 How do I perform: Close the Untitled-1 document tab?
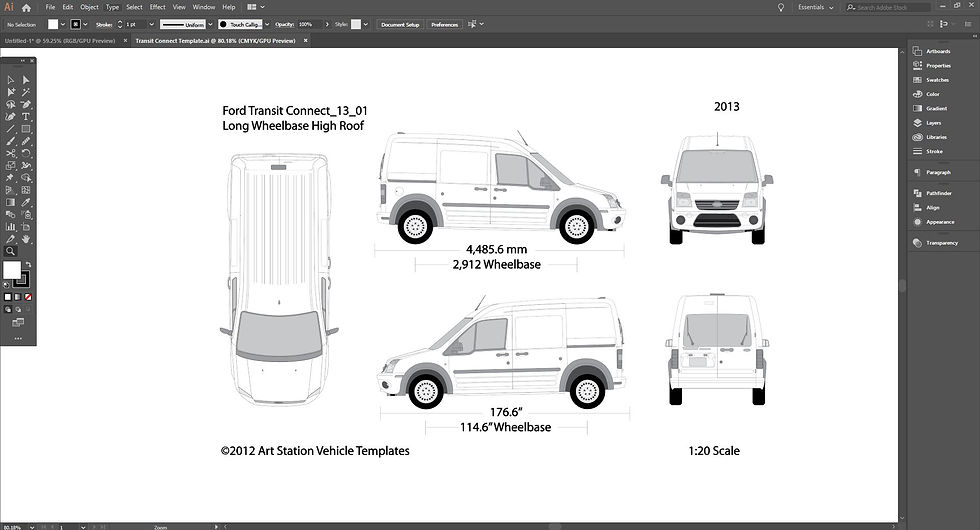[x=125, y=41]
